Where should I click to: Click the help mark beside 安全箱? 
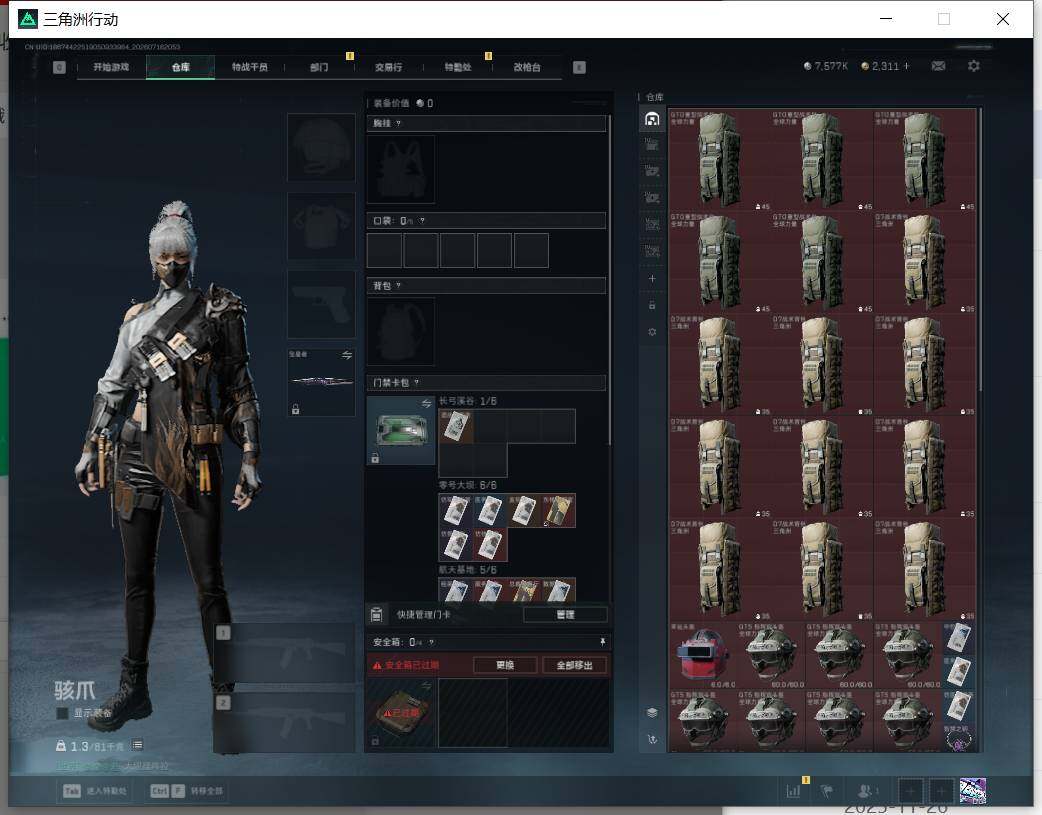[x=431, y=641]
